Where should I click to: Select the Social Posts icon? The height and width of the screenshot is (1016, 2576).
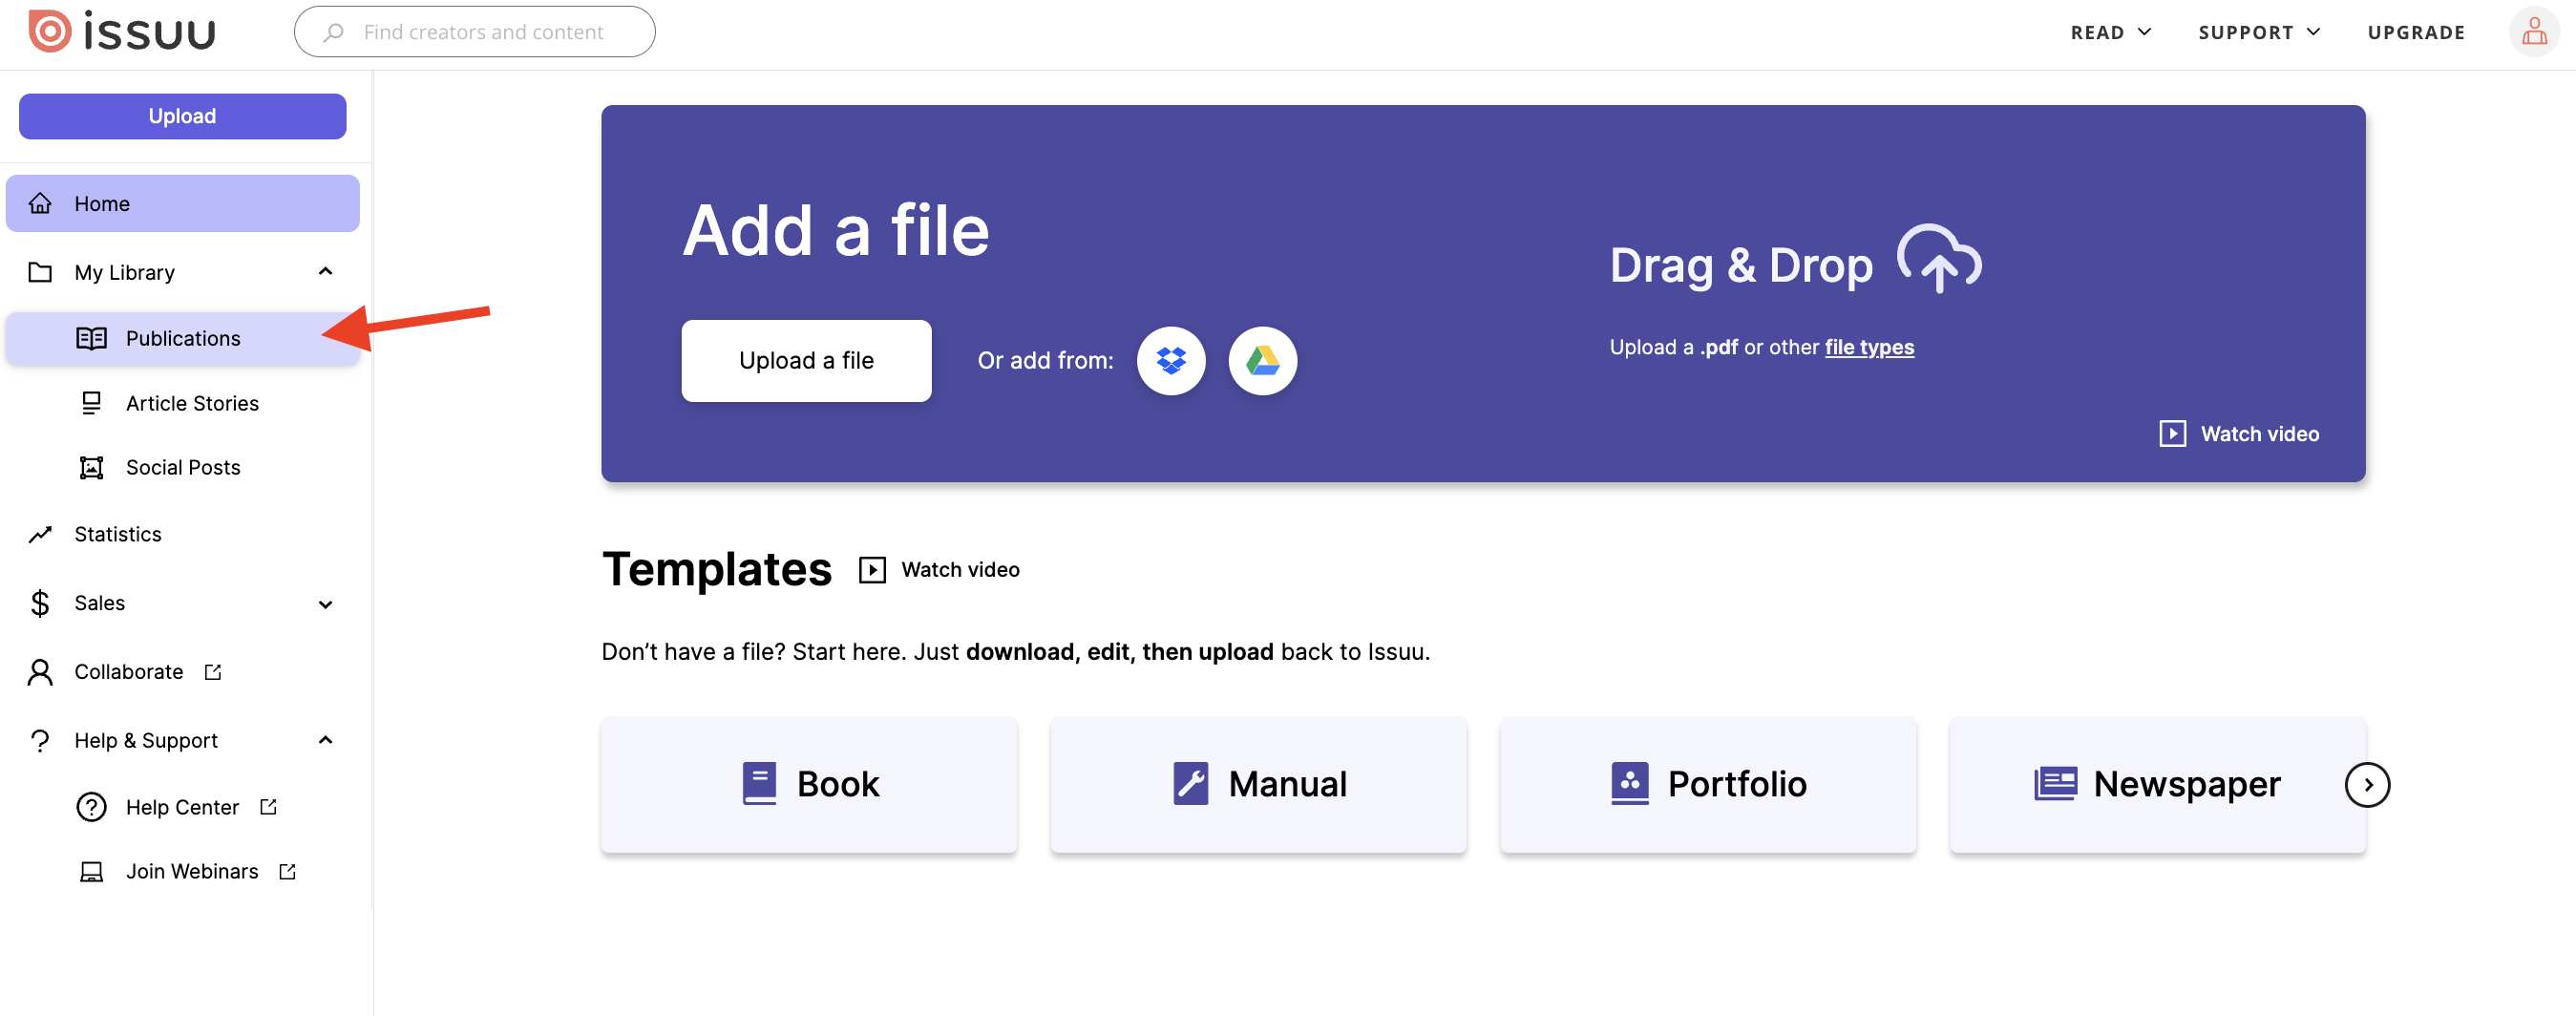click(91, 467)
